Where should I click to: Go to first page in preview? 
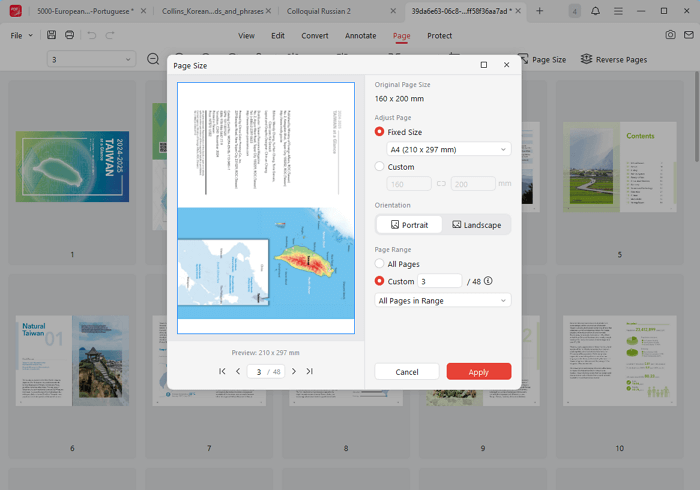point(222,371)
